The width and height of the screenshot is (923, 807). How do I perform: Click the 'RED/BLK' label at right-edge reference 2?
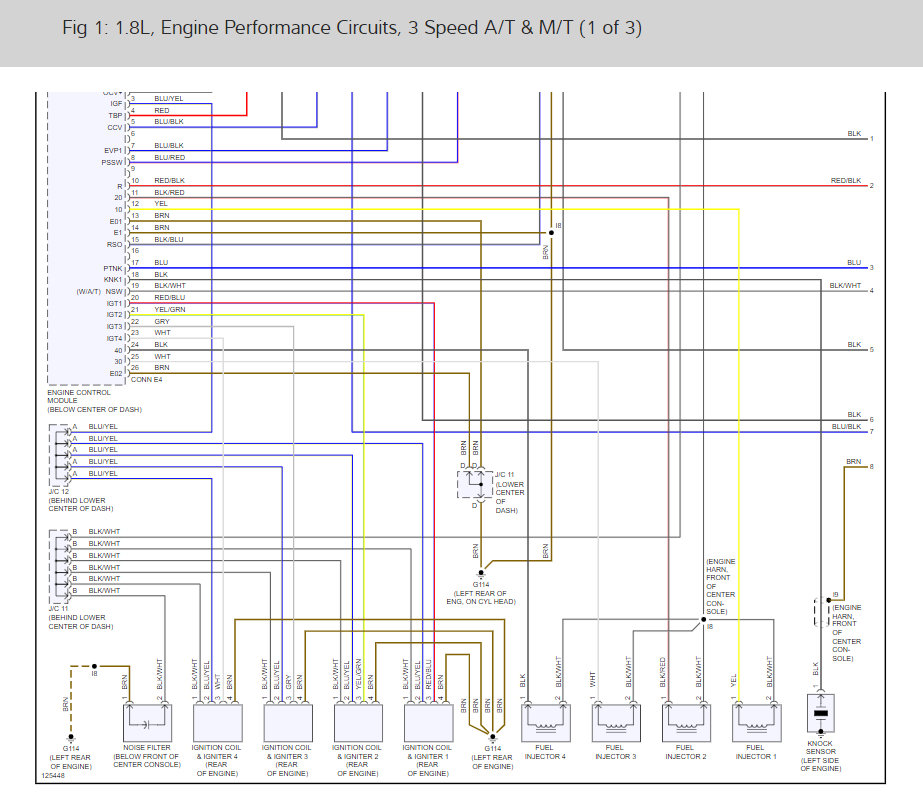click(846, 181)
